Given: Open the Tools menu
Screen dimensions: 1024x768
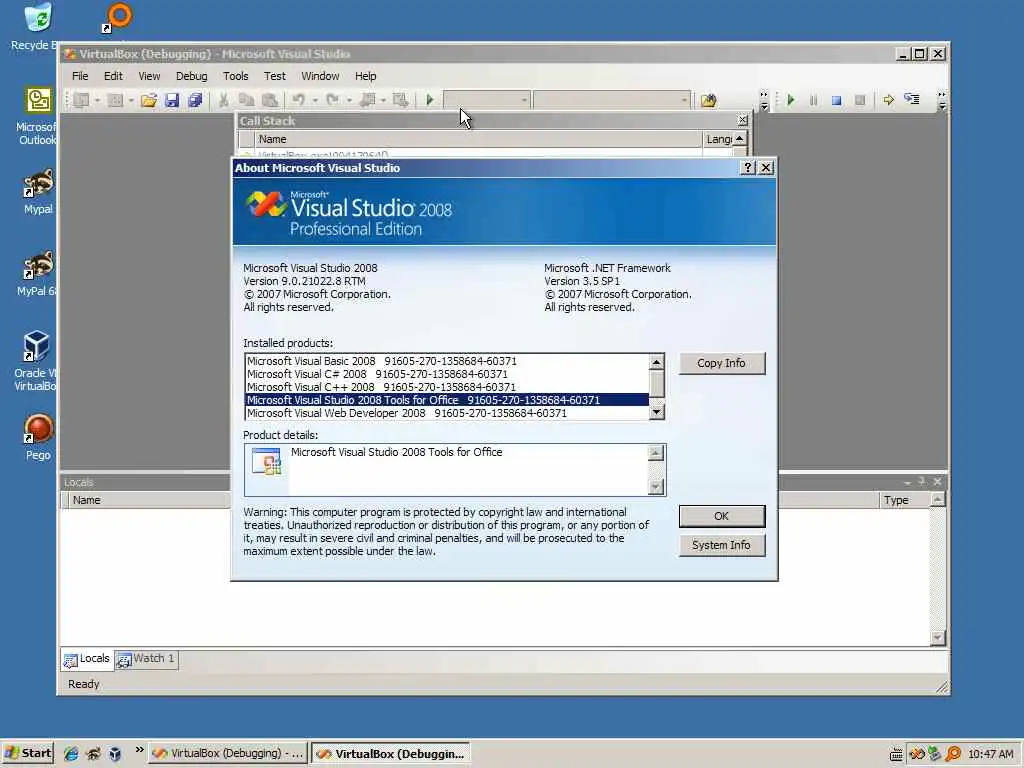Looking at the screenshot, I should pos(235,76).
